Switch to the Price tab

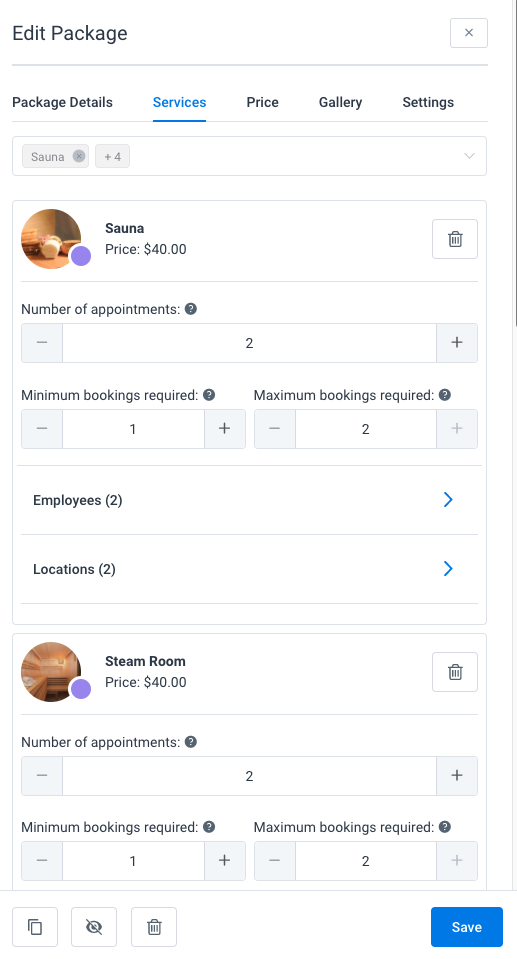point(262,102)
